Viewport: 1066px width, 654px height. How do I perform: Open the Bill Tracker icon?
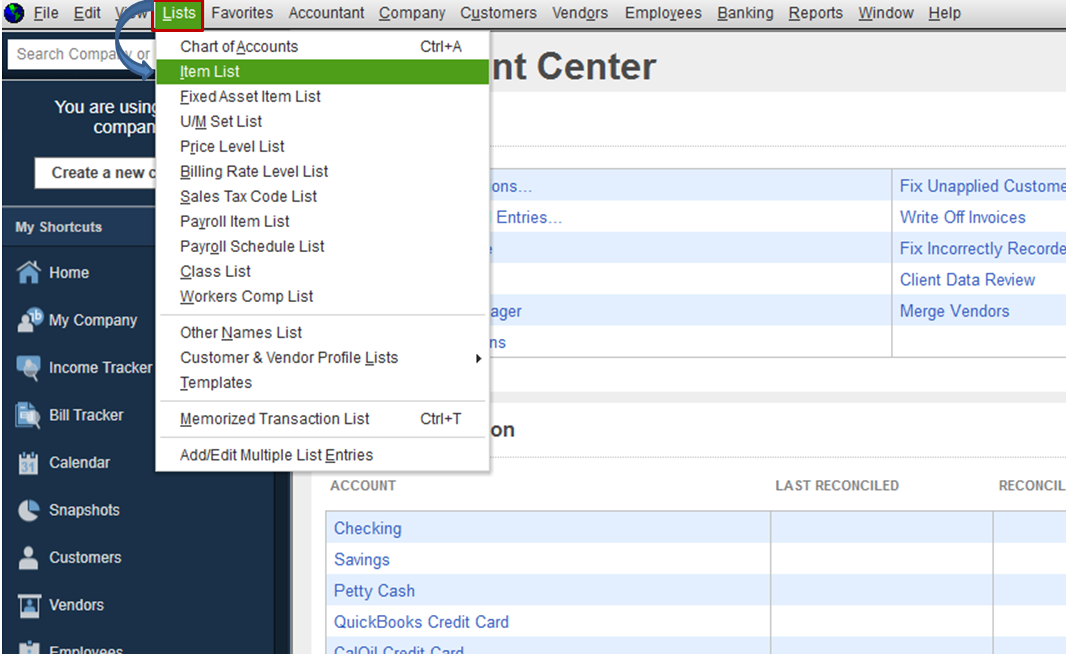pos(28,415)
